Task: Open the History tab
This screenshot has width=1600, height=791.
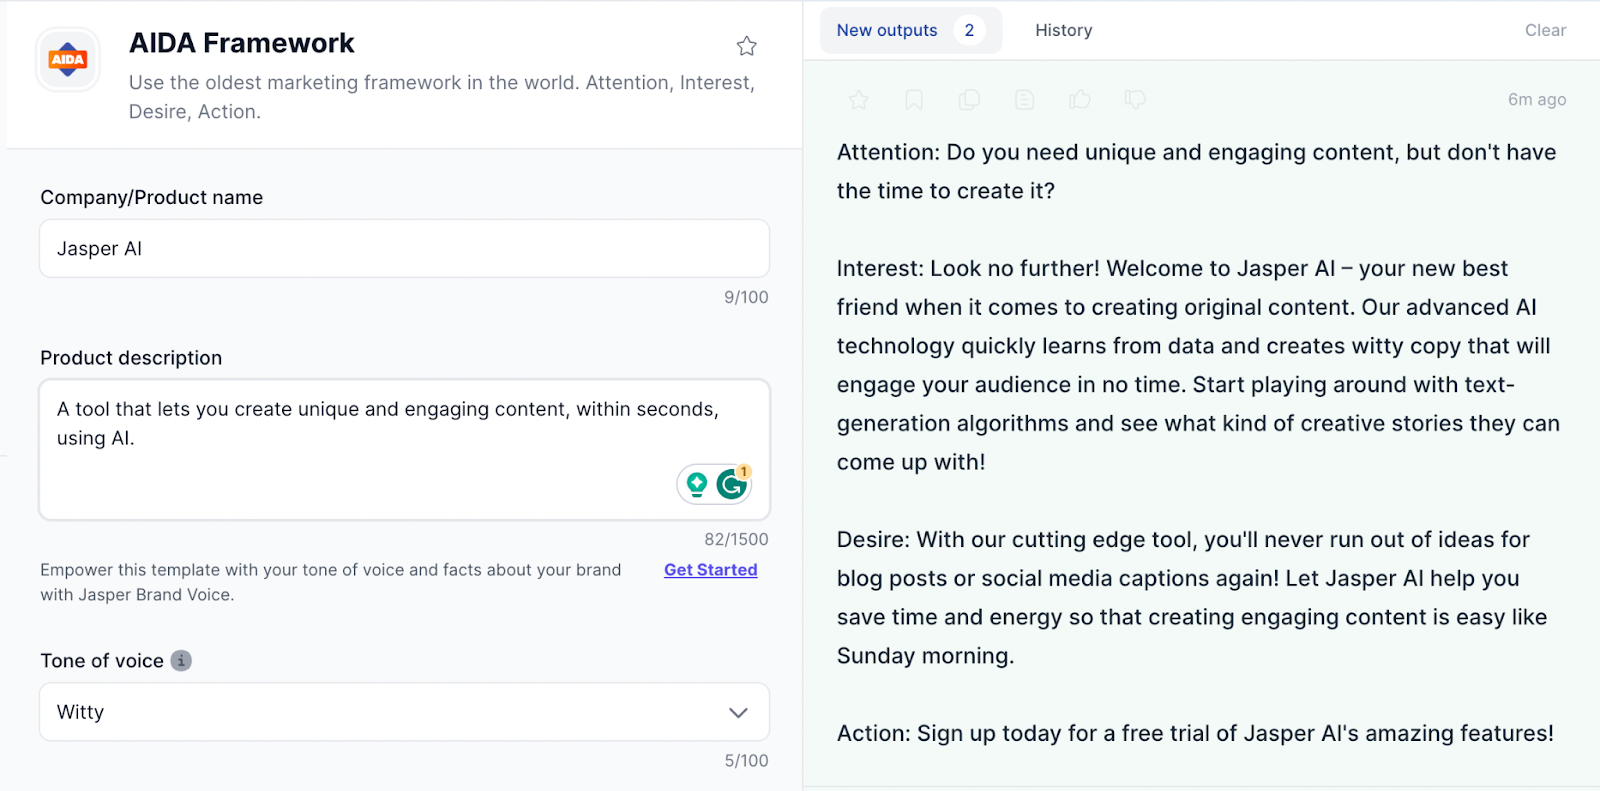Action: 1064,31
